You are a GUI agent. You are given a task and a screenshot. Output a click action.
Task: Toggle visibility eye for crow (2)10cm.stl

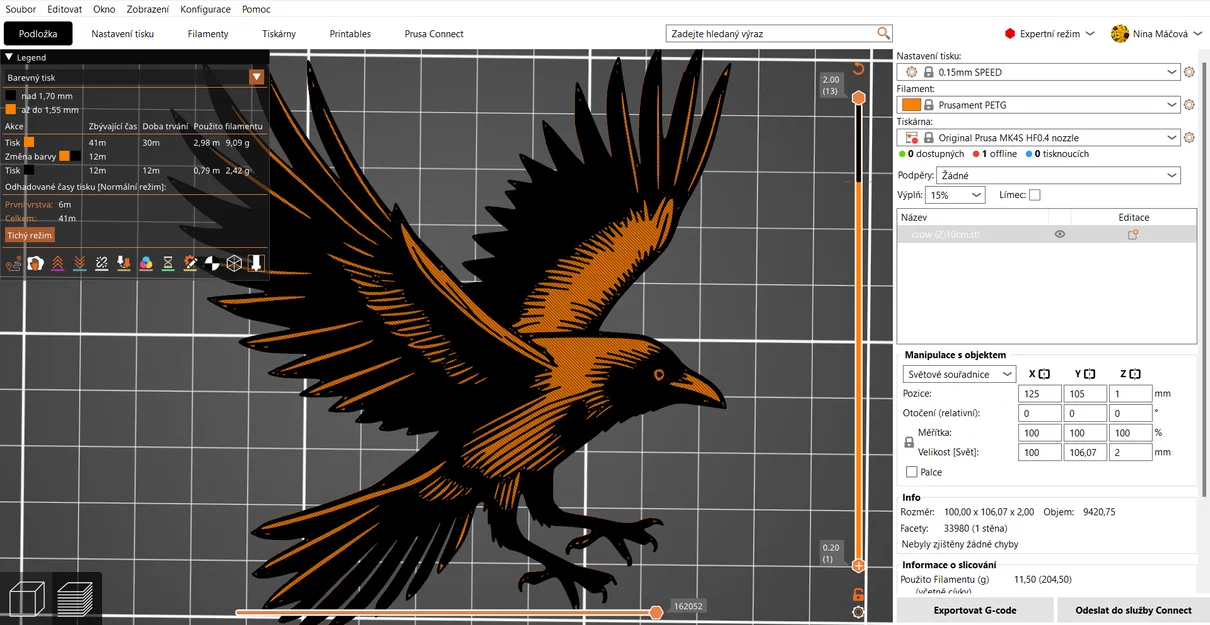coord(1059,234)
